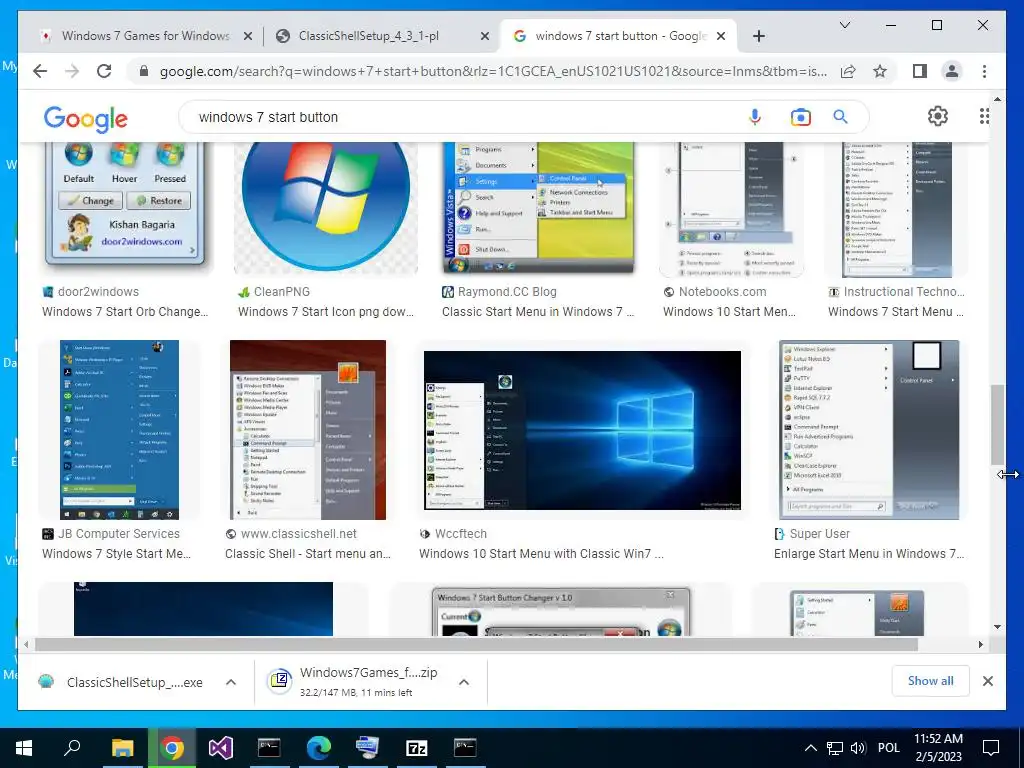This screenshot has width=1024, height=768.
Task: Close the ClassicShellSetup tab
Action: pos(485,37)
